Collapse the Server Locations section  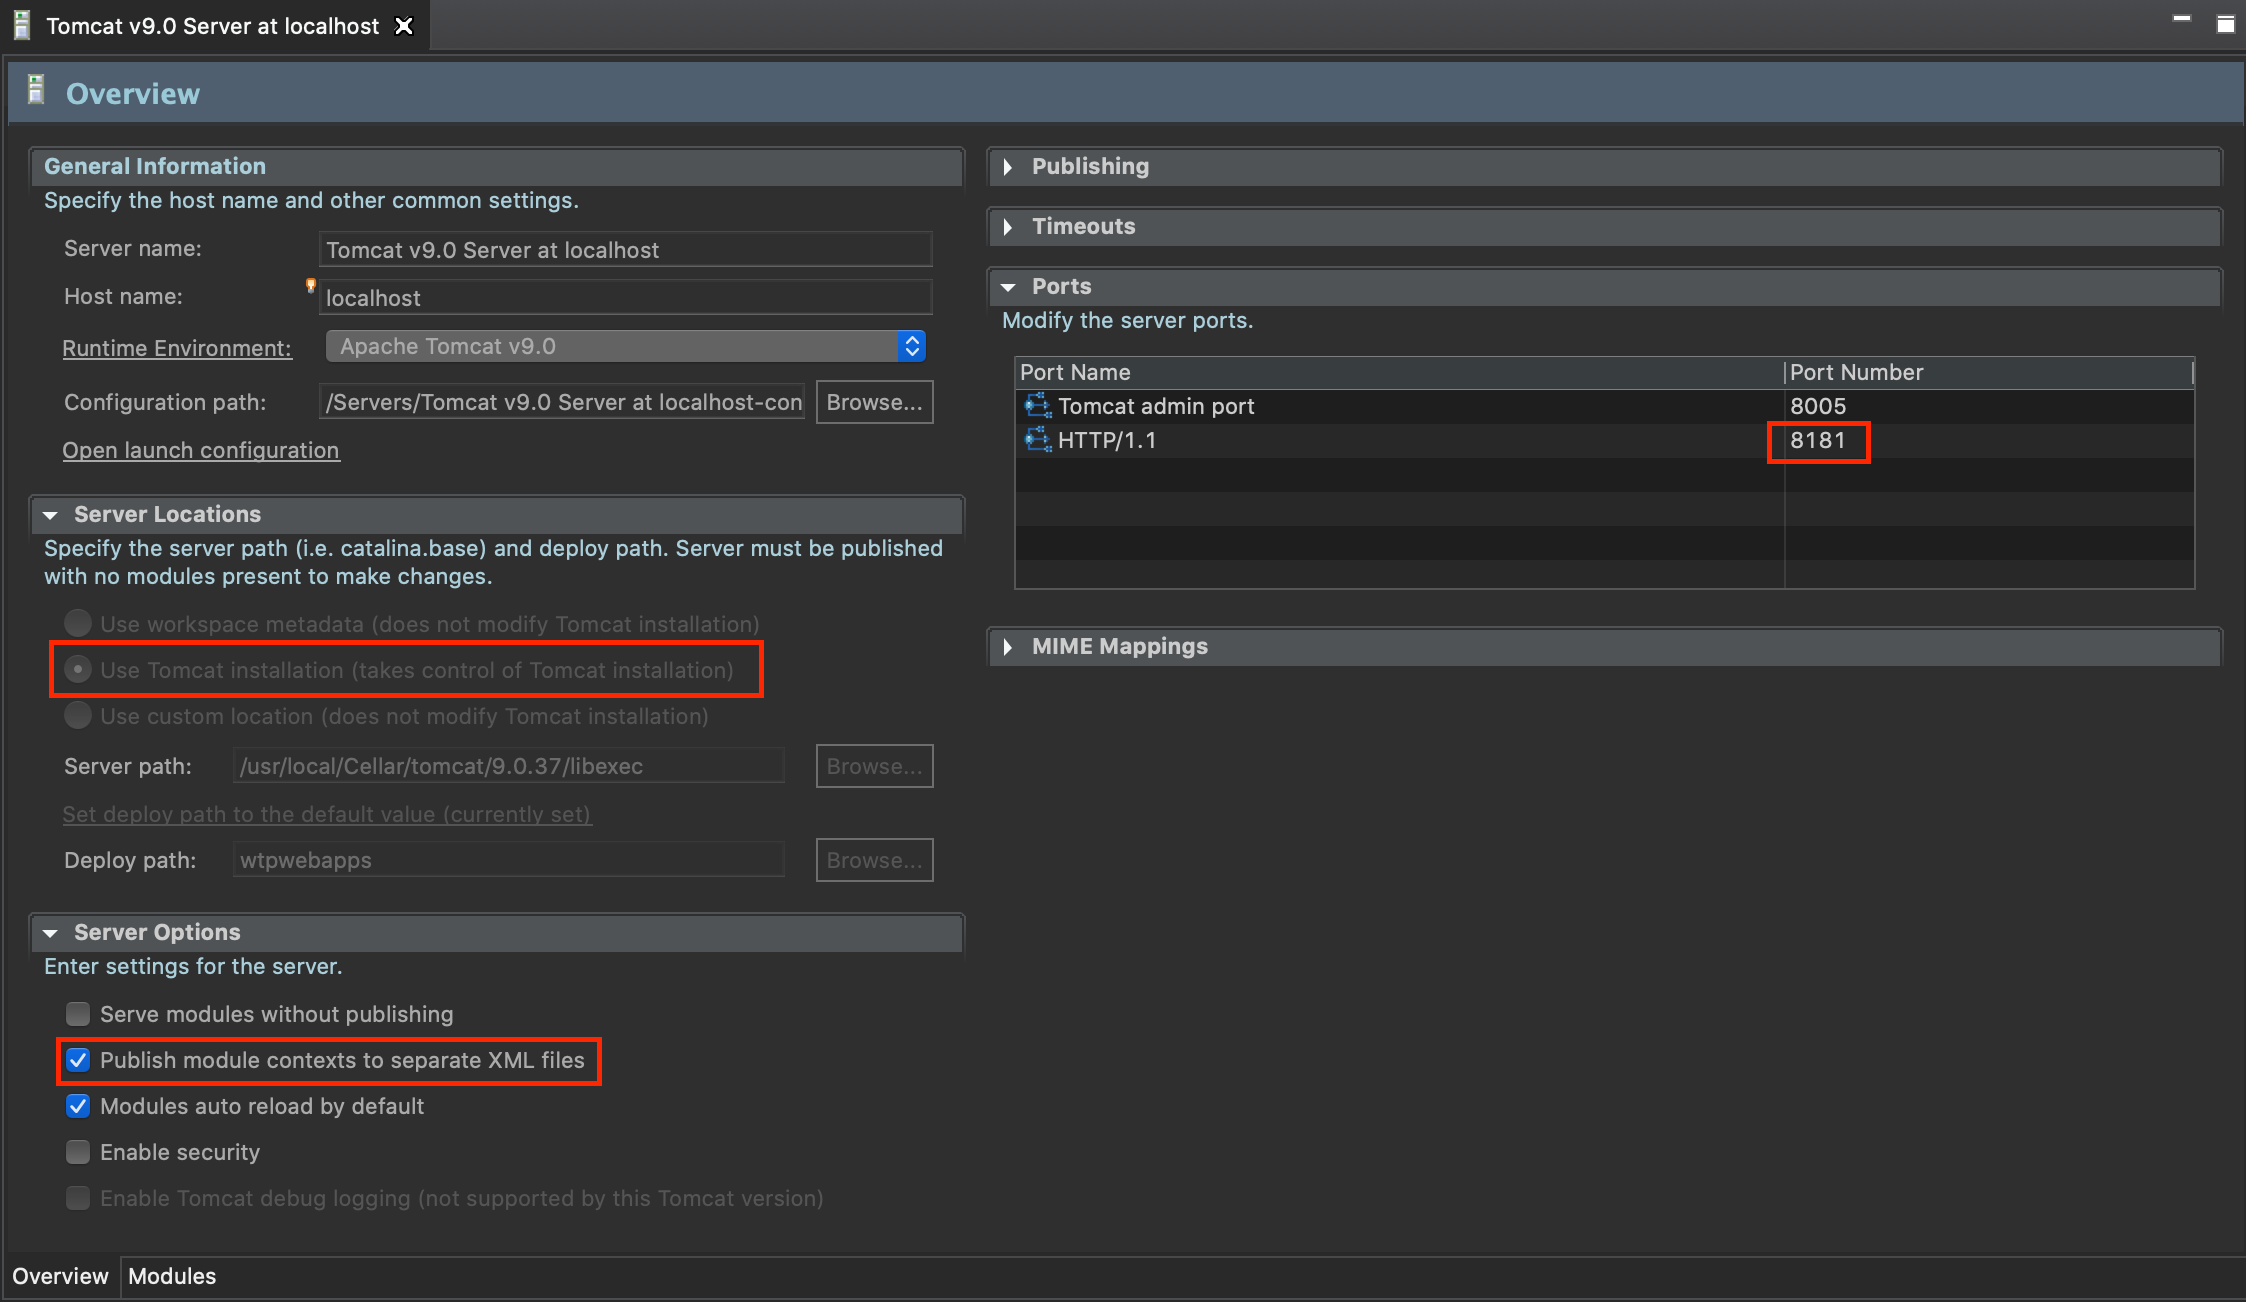[x=50, y=515]
